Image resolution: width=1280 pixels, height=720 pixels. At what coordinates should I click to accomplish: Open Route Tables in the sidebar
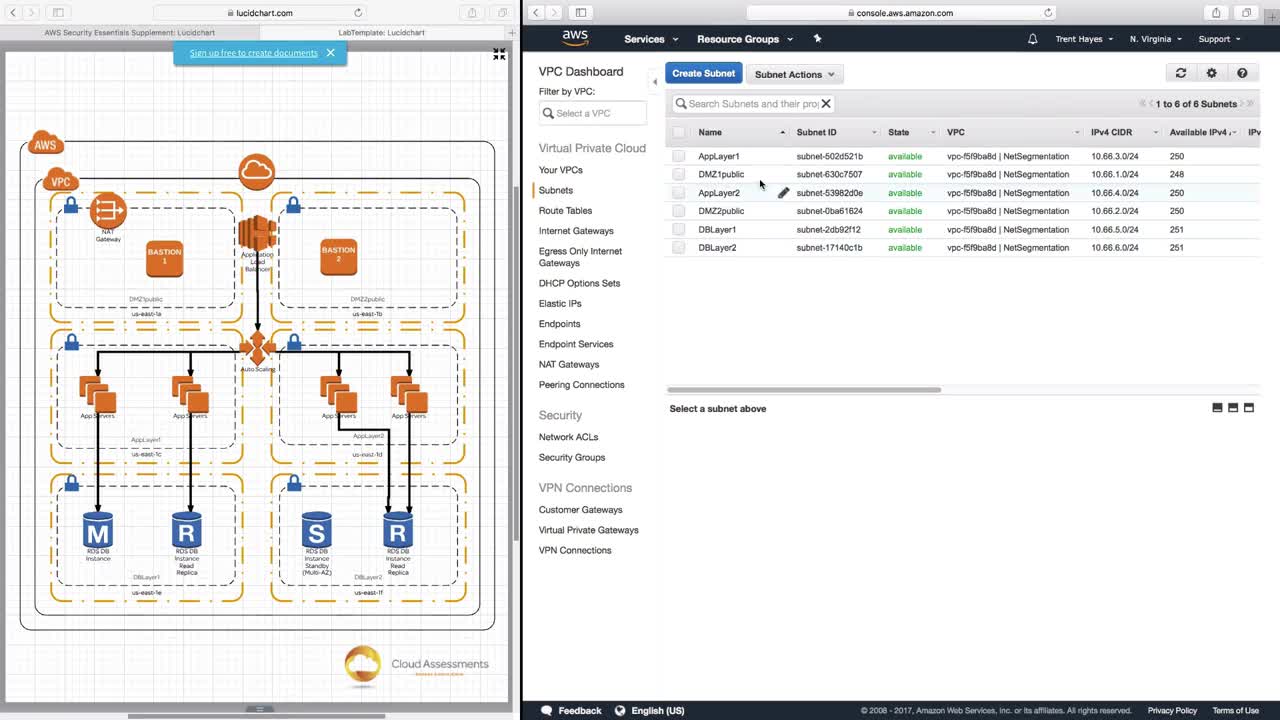pos(565,211)
